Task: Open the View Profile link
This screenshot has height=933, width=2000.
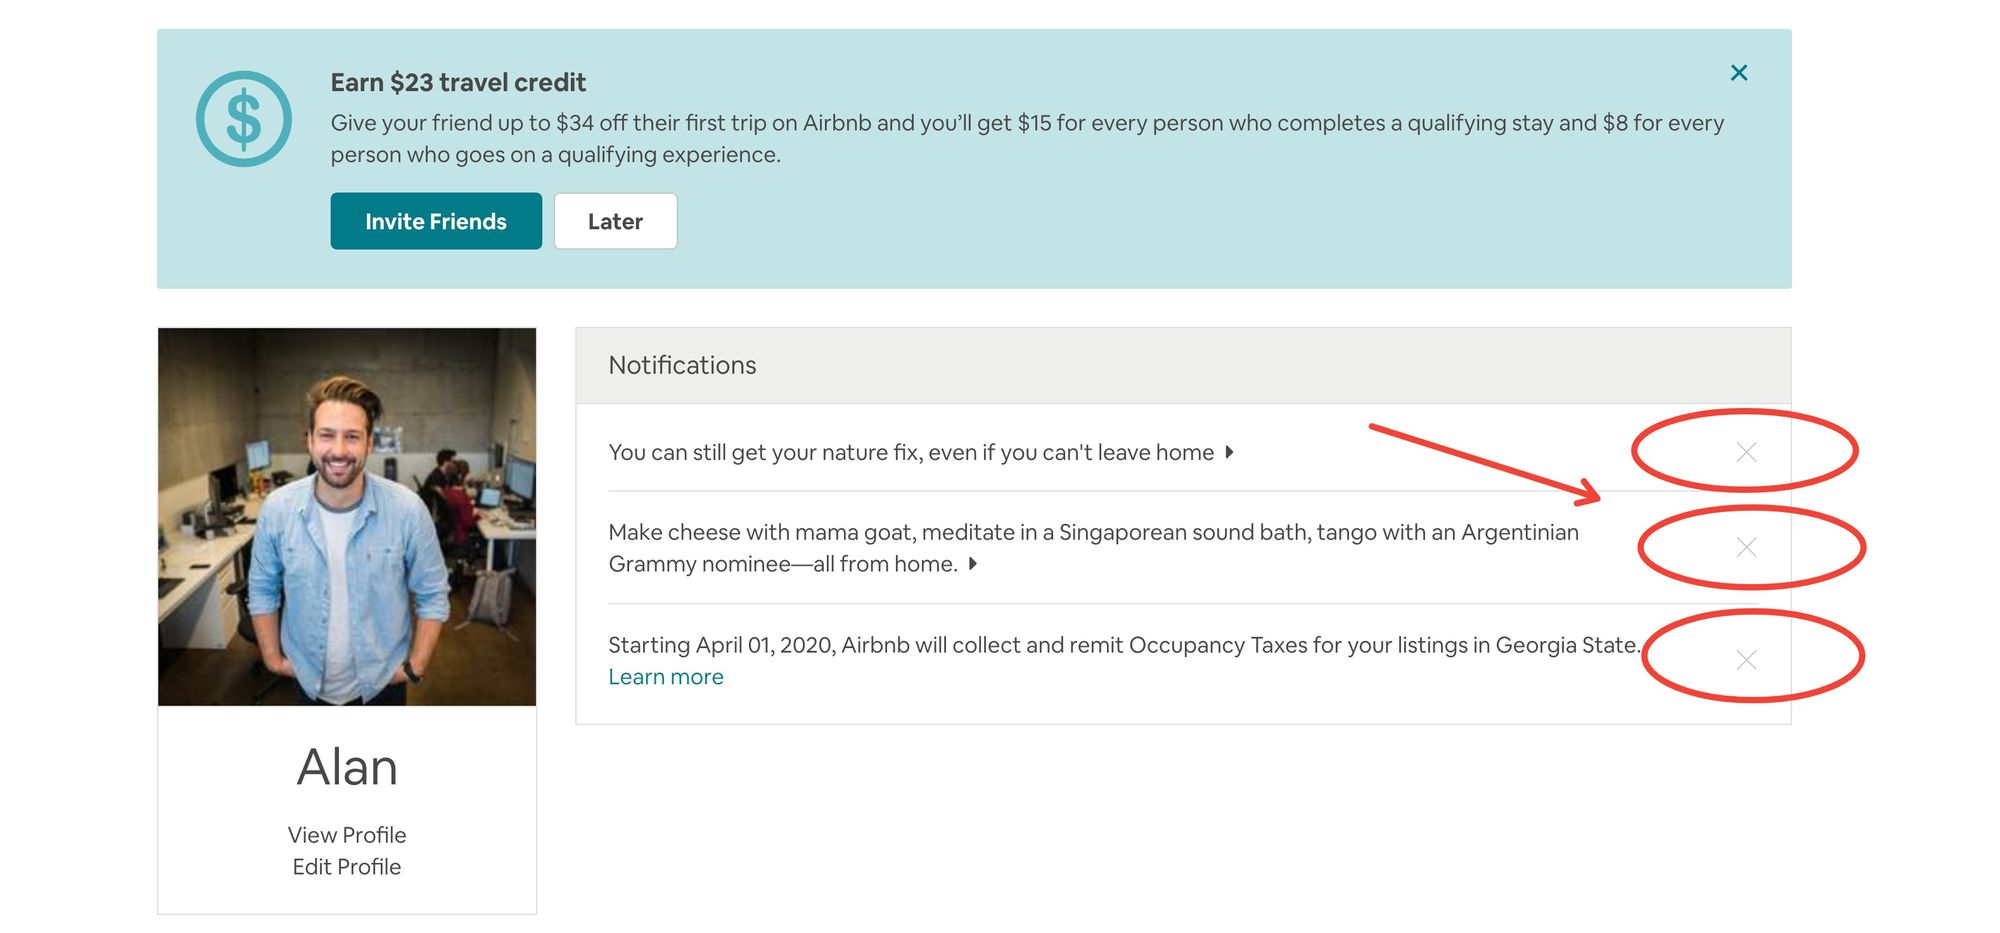Action: click(x=347, y=835)
